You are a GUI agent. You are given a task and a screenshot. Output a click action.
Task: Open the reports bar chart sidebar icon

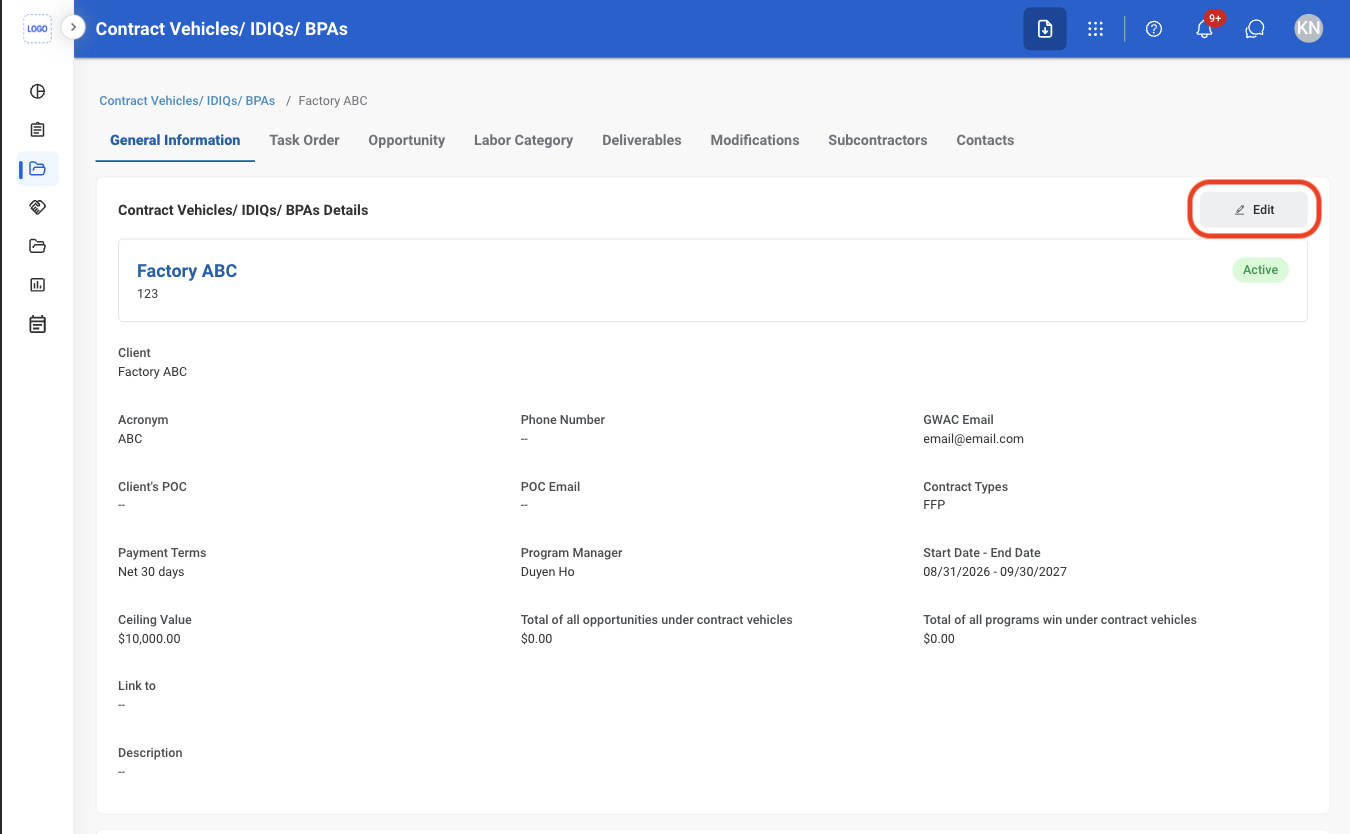point(37,285)
